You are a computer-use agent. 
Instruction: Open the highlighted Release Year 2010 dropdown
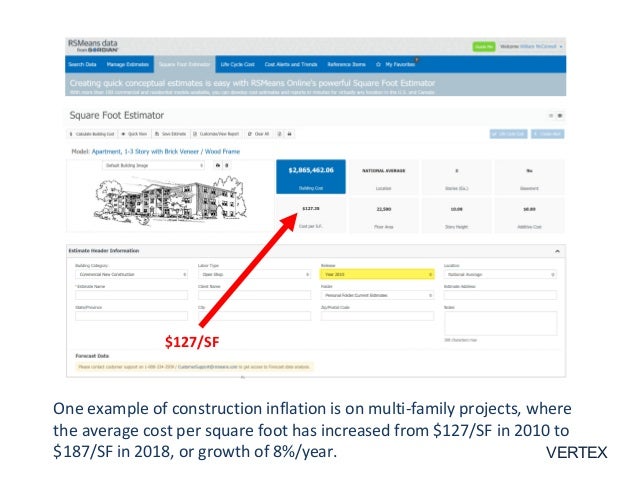tap(377, 274)
